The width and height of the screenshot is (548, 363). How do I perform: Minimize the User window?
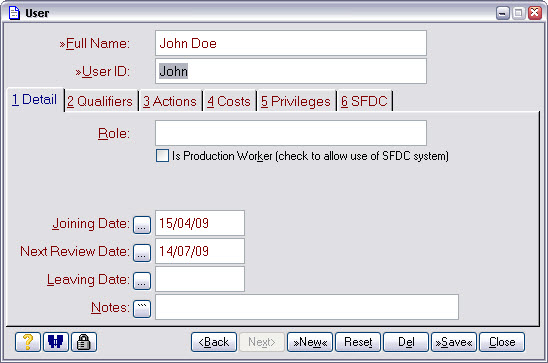503,13
